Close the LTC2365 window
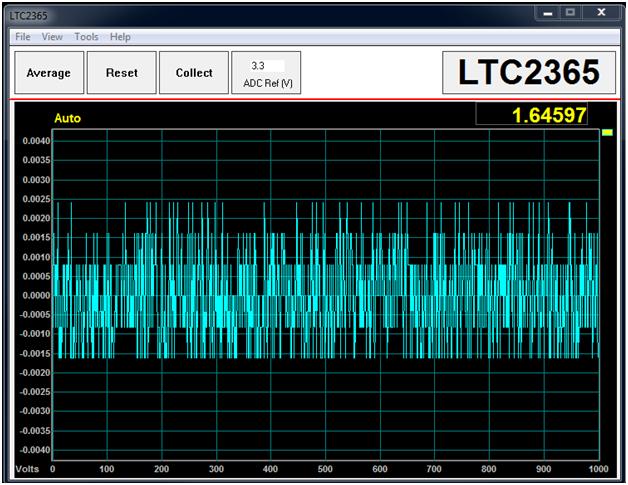Screen dimensions: 628x485 (x=601, y=13)
